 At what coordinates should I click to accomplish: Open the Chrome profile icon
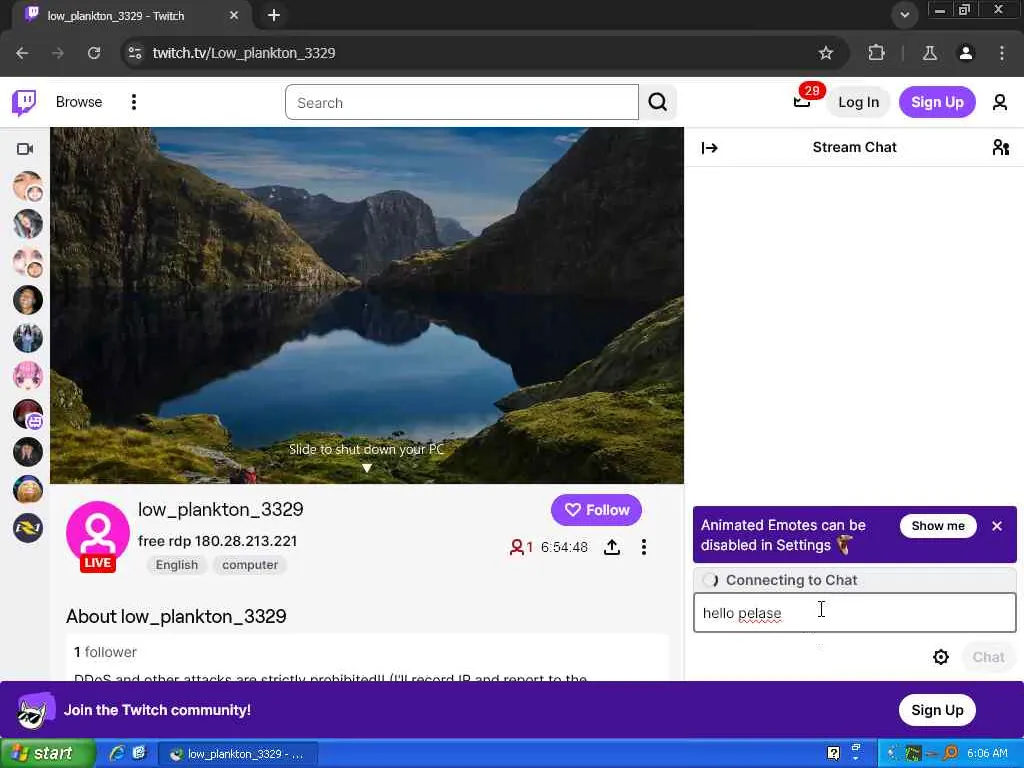click(966, 53)
